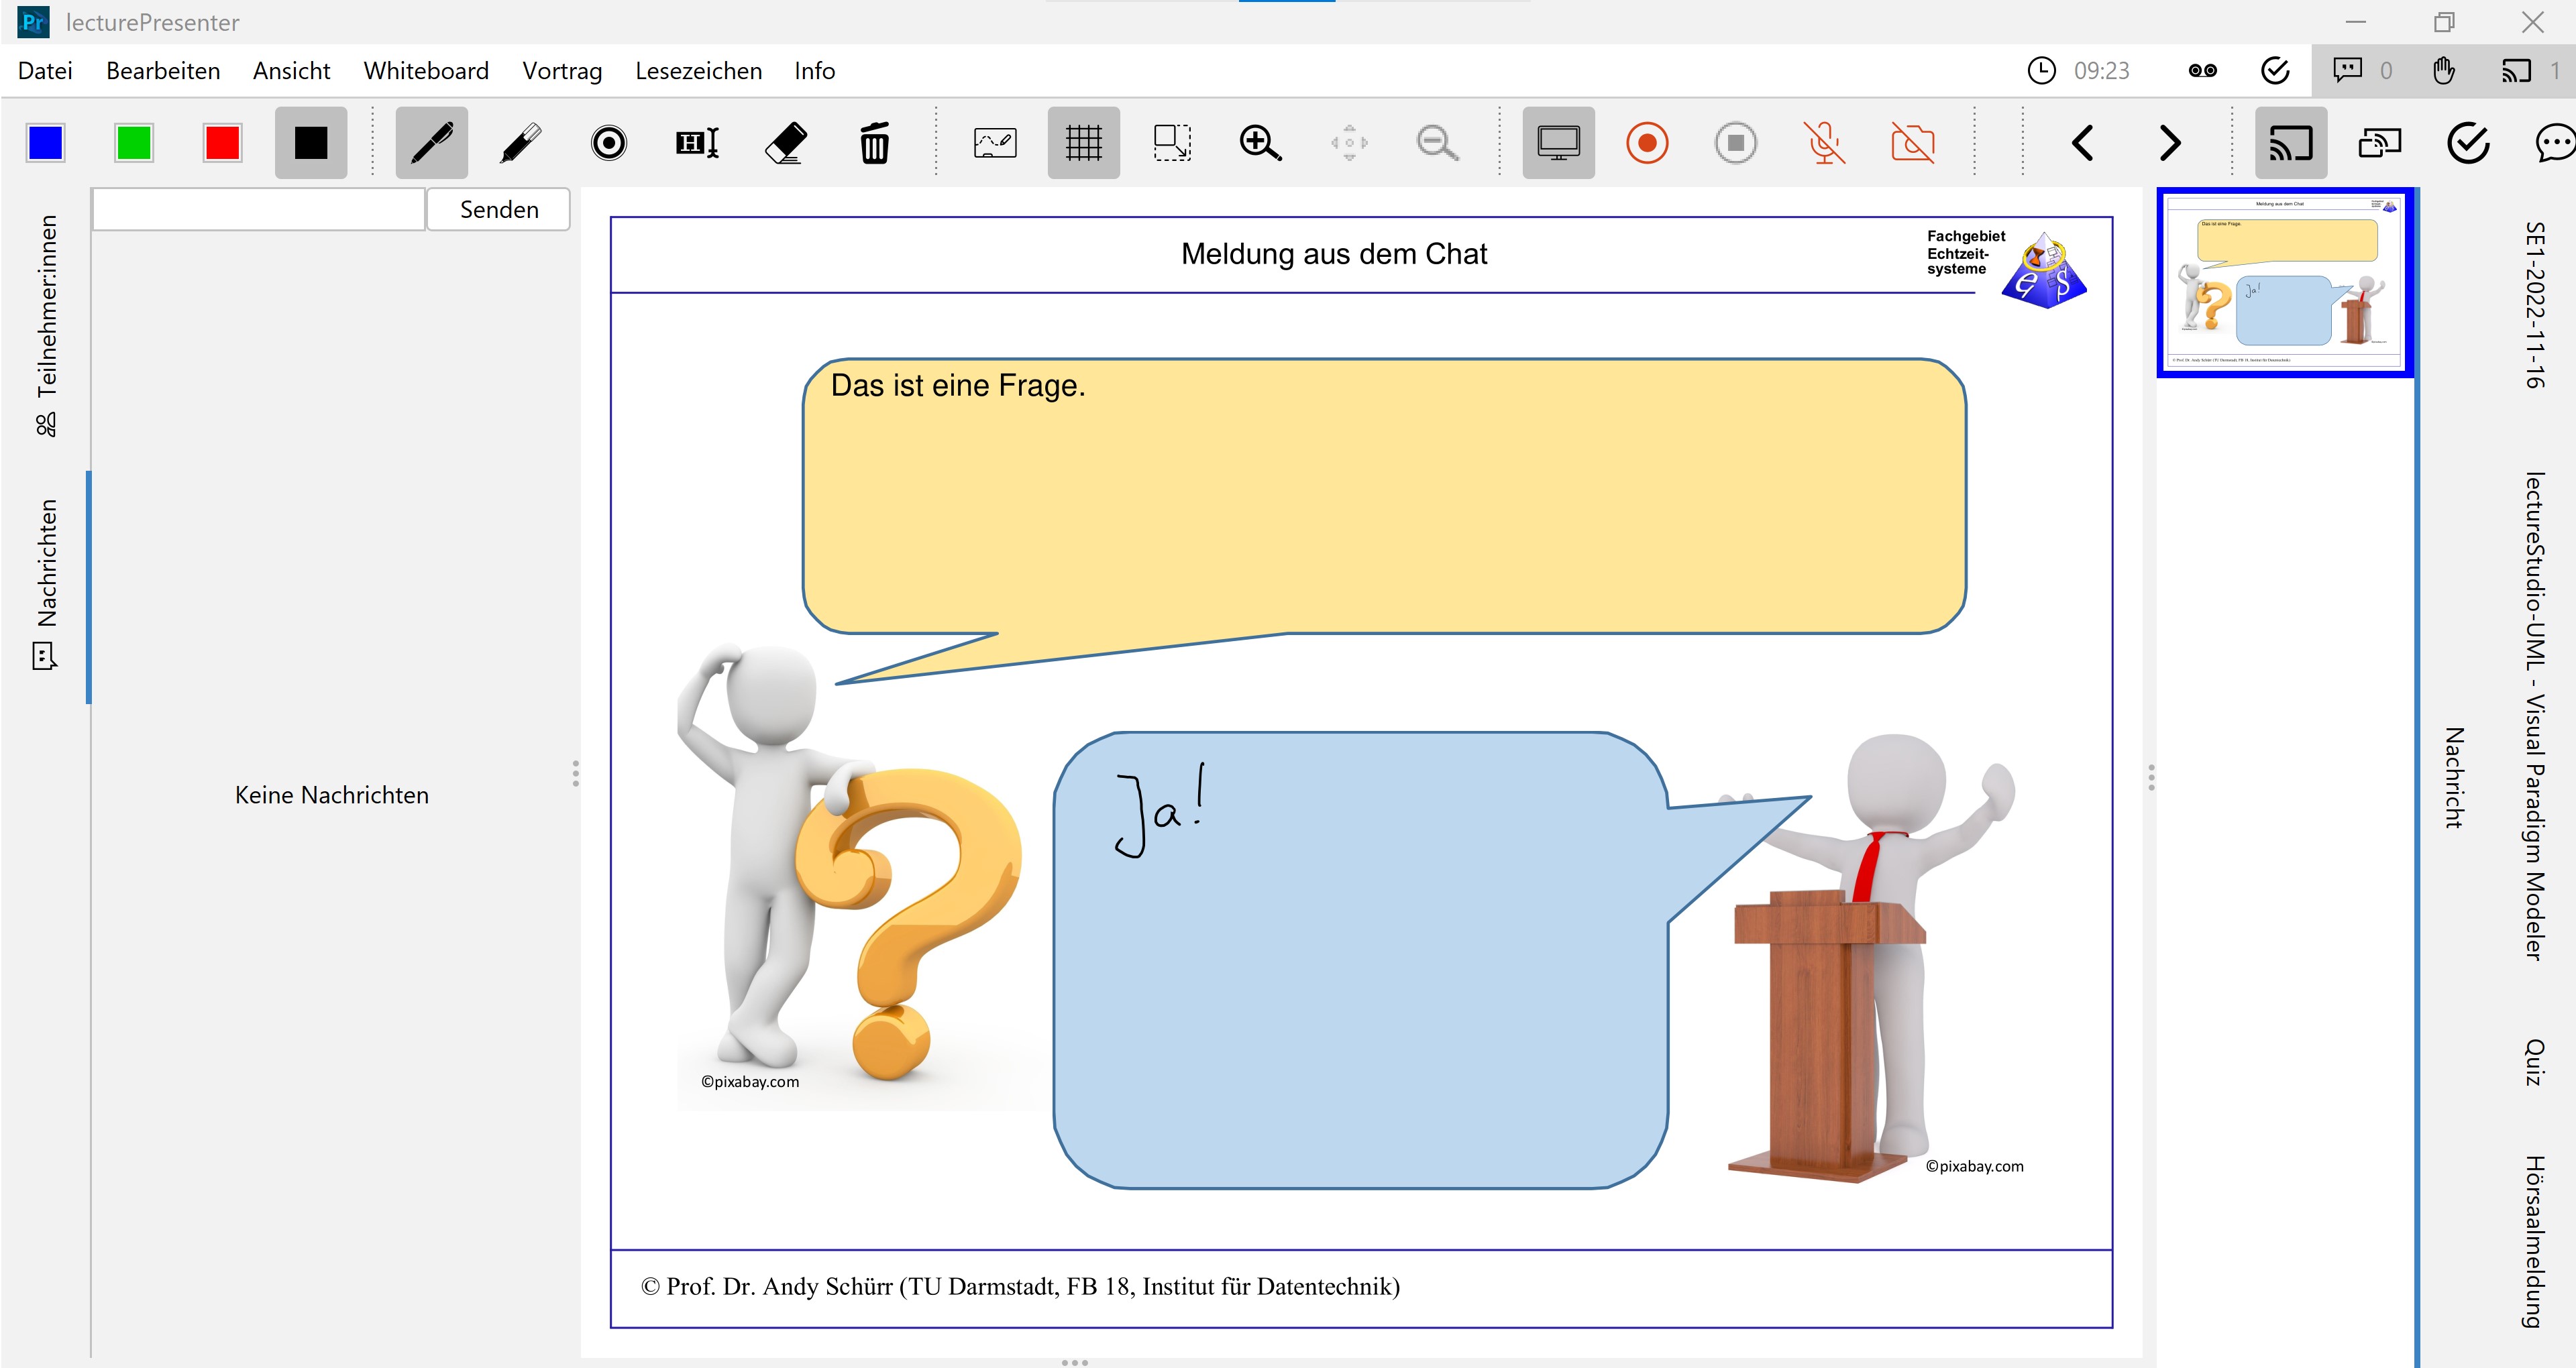Select the text annotation tool
This screenshot has height=1368, width=2576.
coord(697,143)
